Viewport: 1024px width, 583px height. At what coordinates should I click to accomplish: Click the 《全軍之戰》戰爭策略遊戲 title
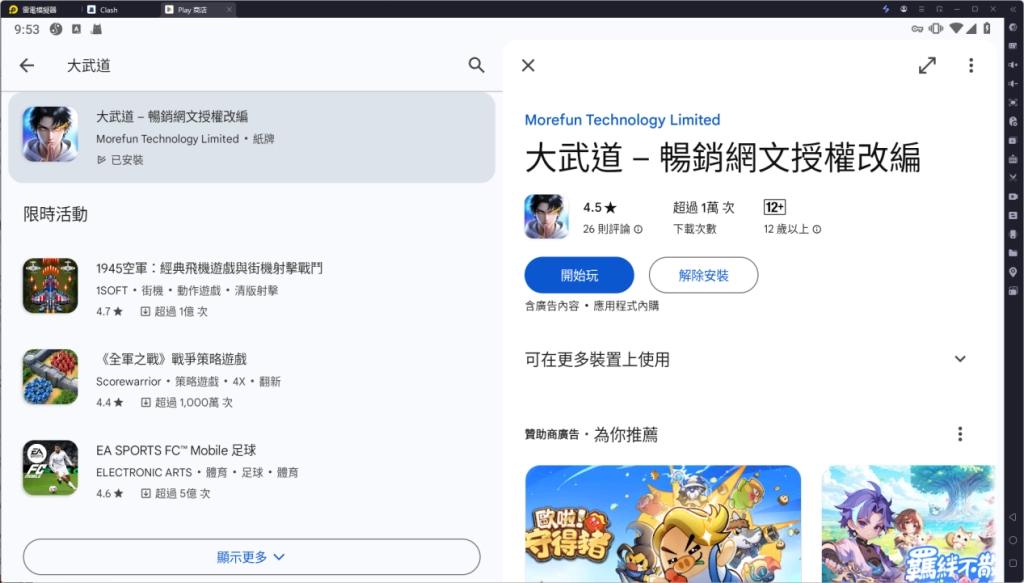tap(171, 359)
